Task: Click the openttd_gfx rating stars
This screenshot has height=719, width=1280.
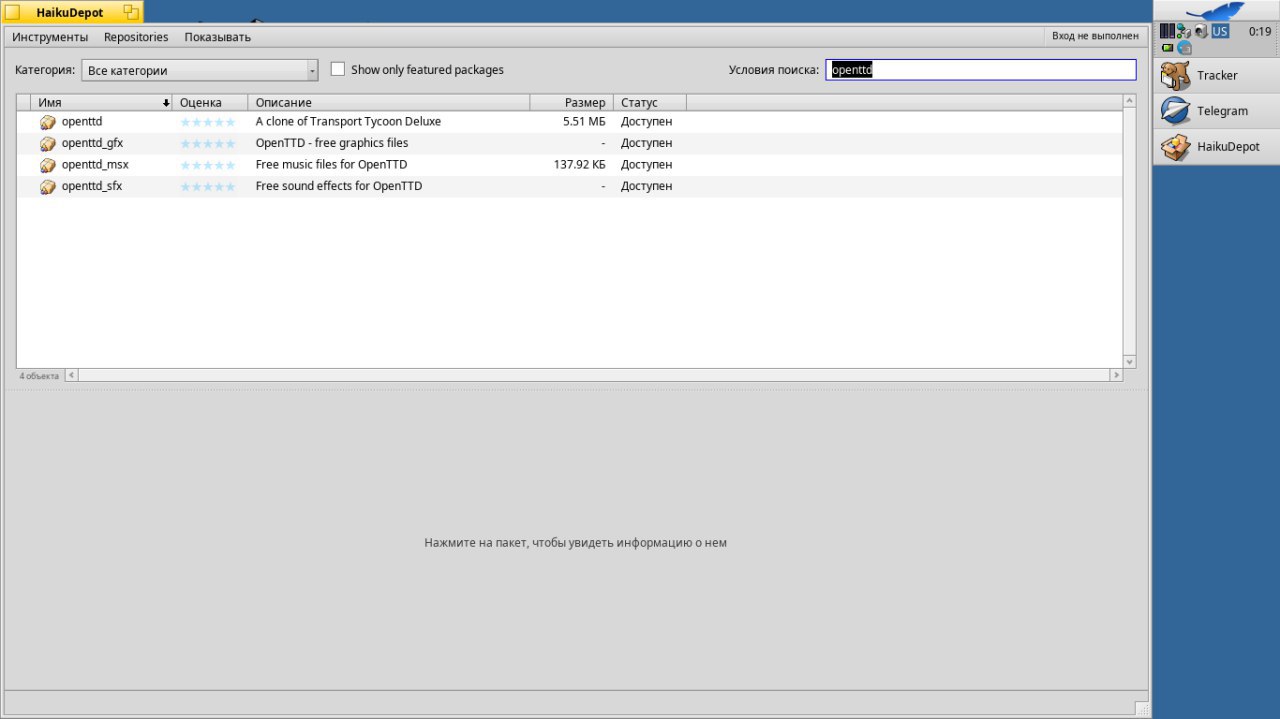Action: 208,144
